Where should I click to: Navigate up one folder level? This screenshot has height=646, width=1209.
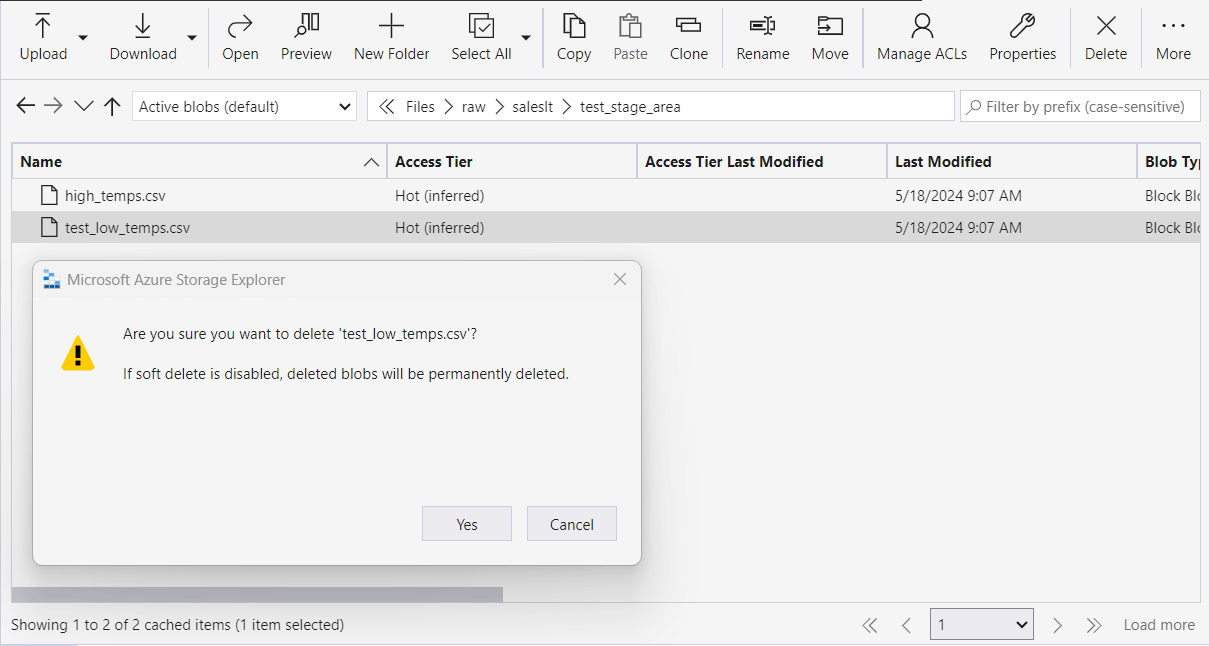point(112,106)
